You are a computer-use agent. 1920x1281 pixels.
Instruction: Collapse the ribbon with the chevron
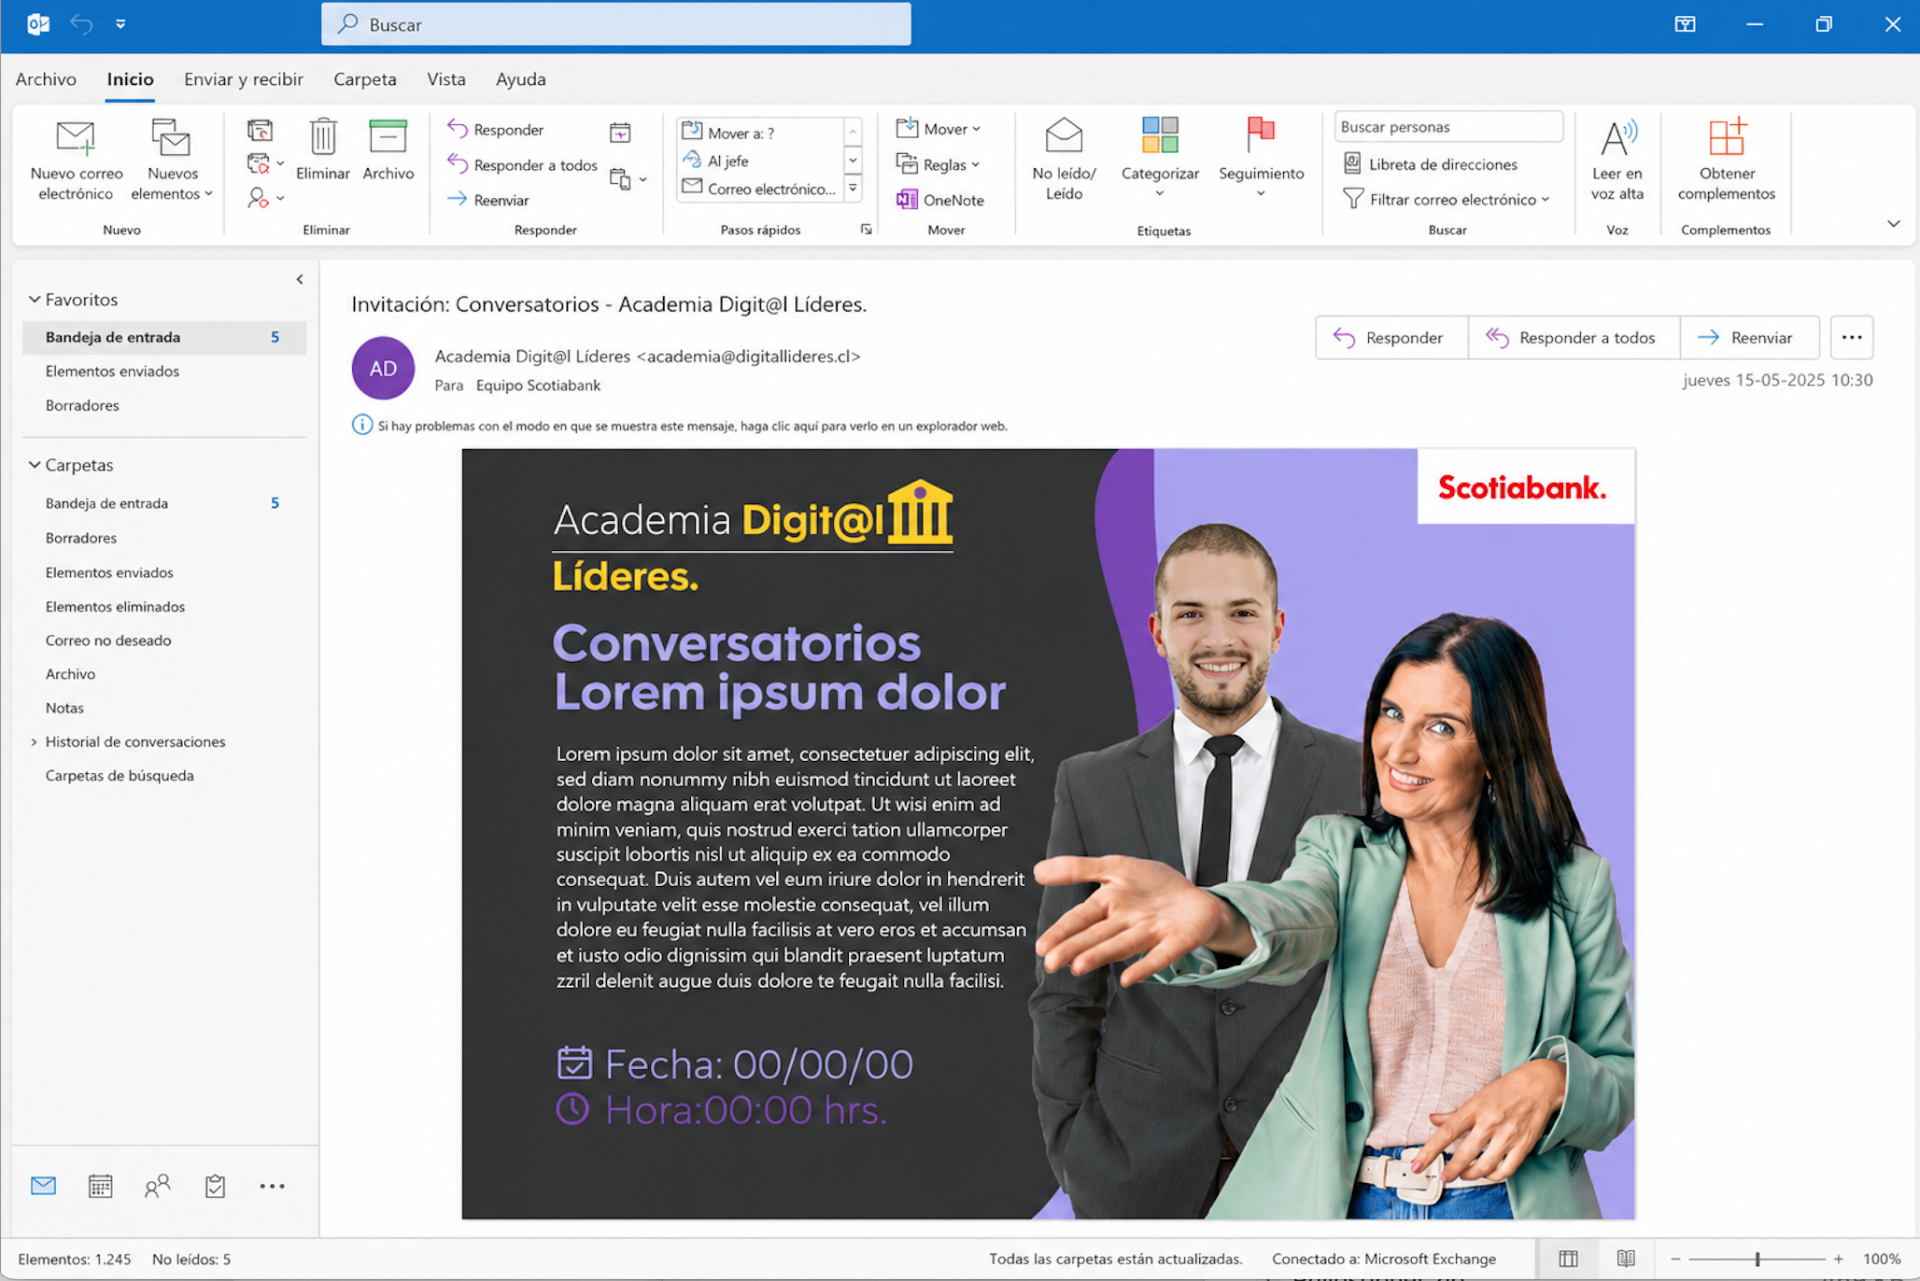(x=1893, y=224)
